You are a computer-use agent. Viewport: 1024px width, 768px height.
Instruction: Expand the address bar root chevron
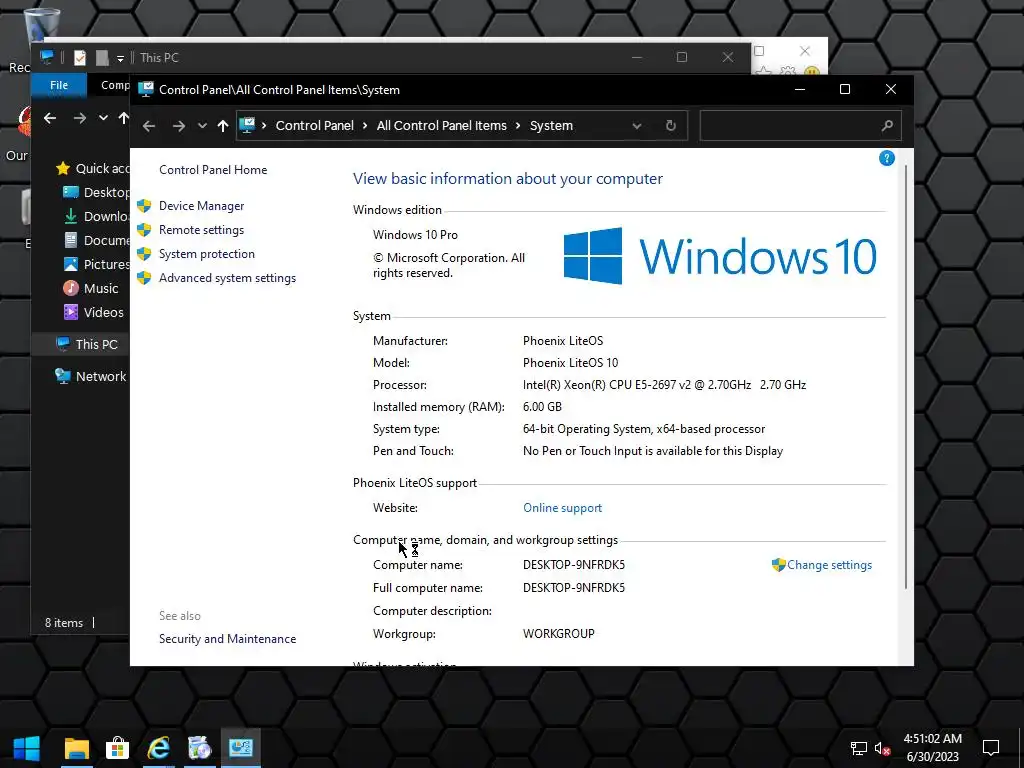point(264,125)
